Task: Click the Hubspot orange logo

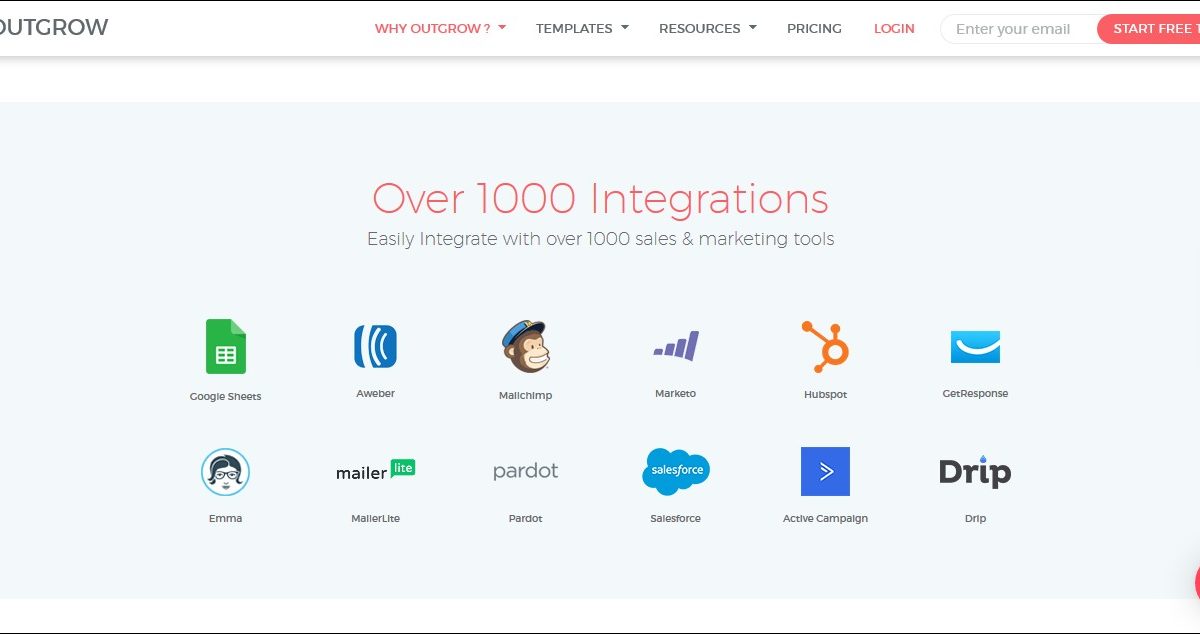Action: (825, 346)
